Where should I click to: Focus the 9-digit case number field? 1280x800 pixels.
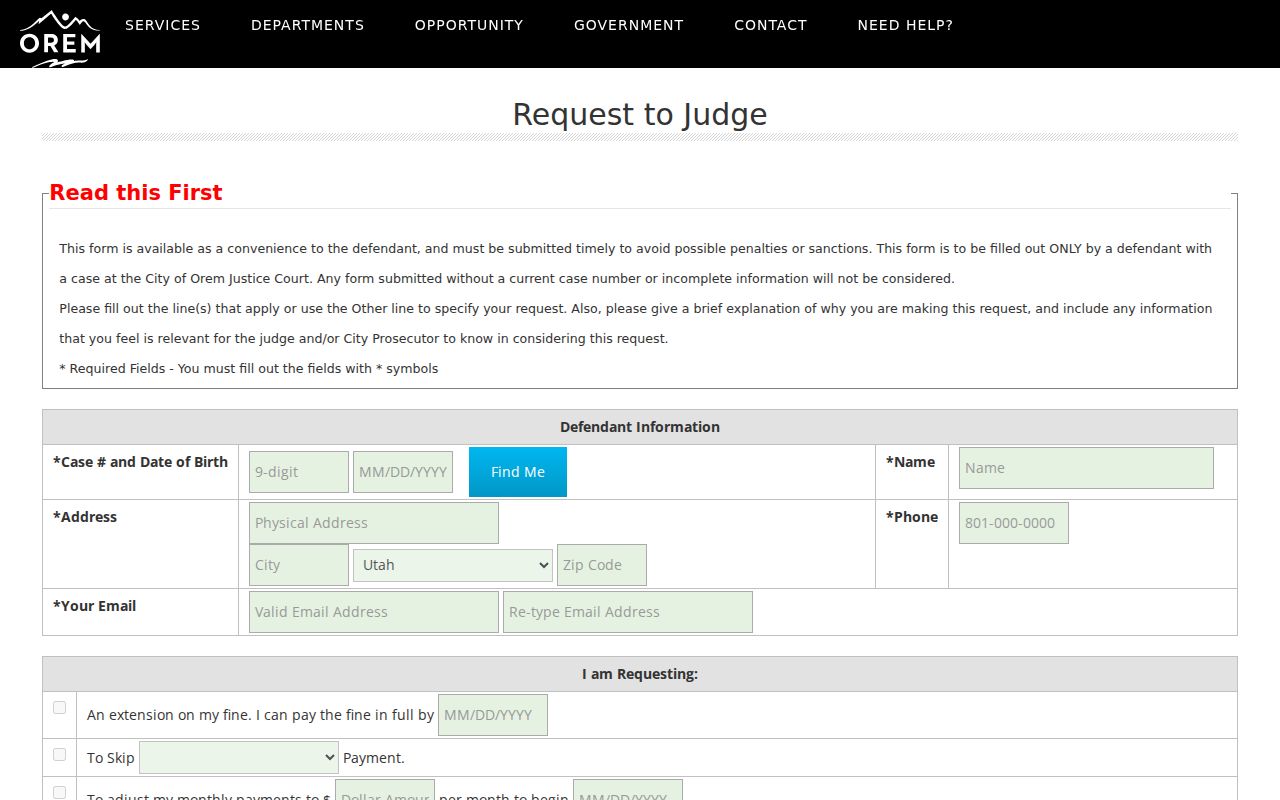tap(299, 472)
